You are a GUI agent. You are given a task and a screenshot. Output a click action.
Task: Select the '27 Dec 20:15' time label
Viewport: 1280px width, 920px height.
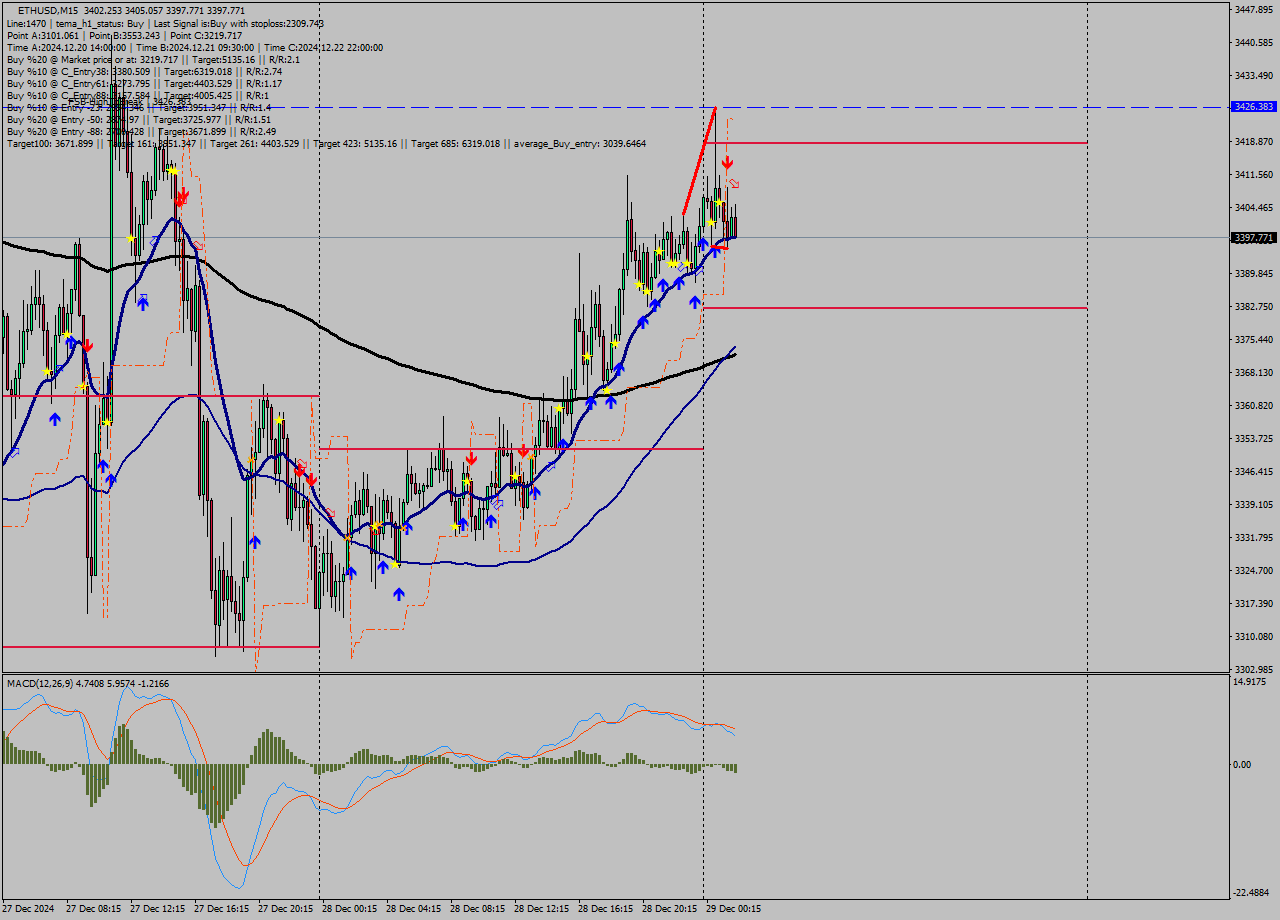286,909
